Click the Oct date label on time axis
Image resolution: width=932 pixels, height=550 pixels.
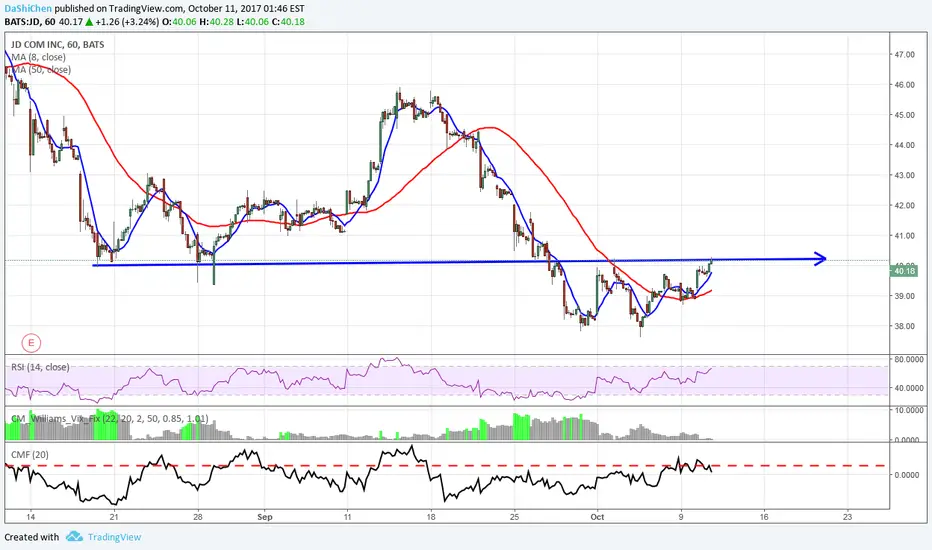(597, 517)
